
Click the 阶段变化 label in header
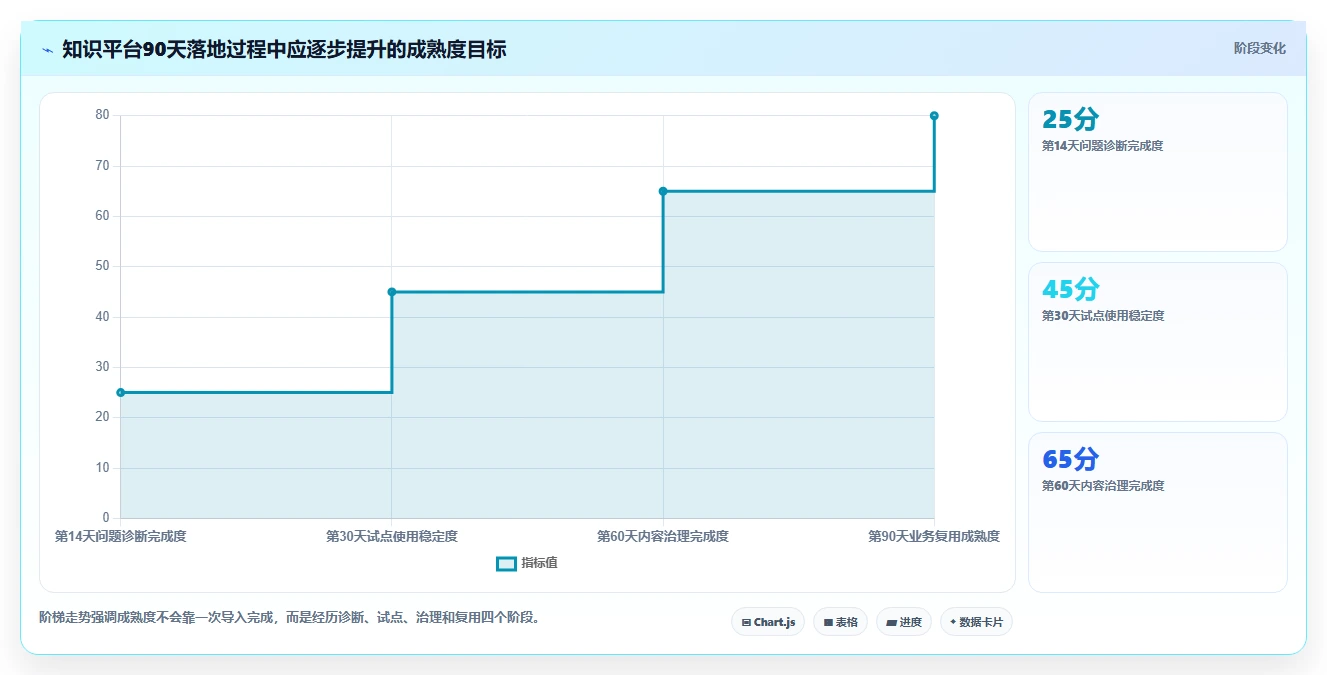[1259, 48]
